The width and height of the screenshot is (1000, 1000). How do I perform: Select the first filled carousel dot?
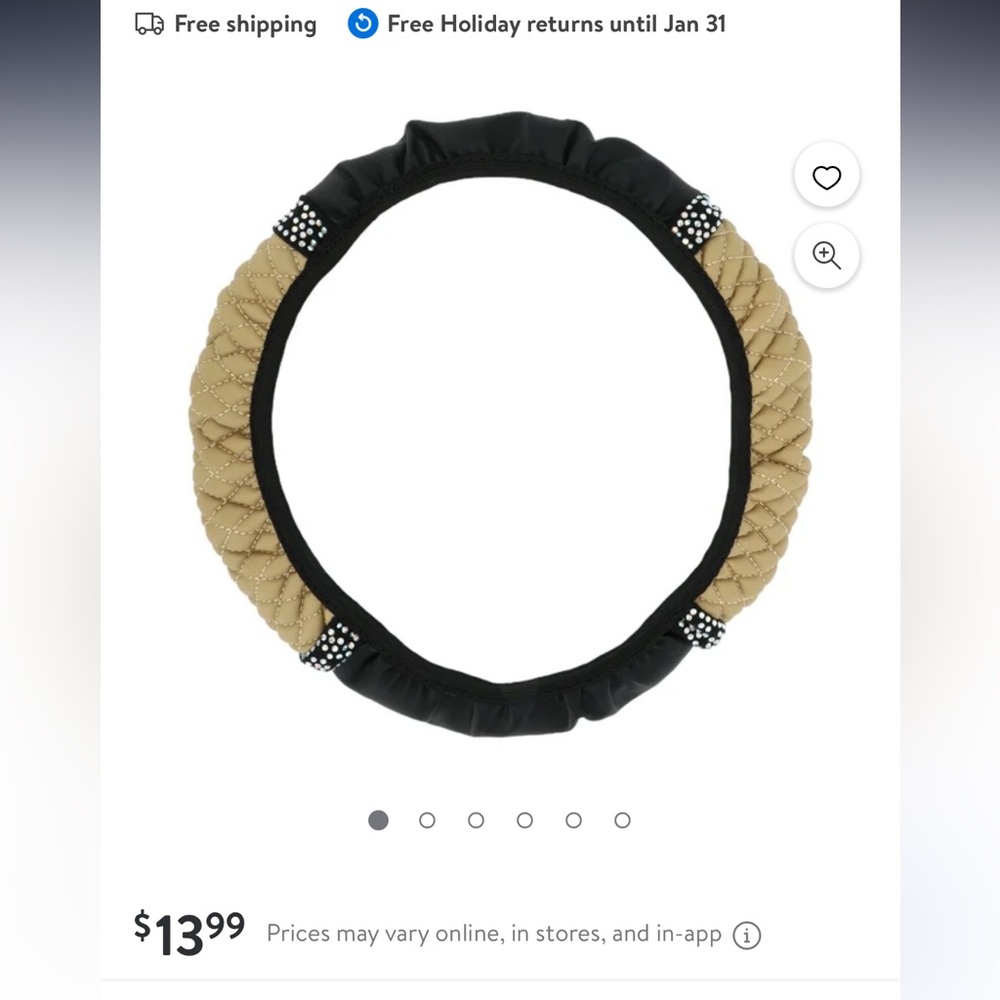click(378, 820)
